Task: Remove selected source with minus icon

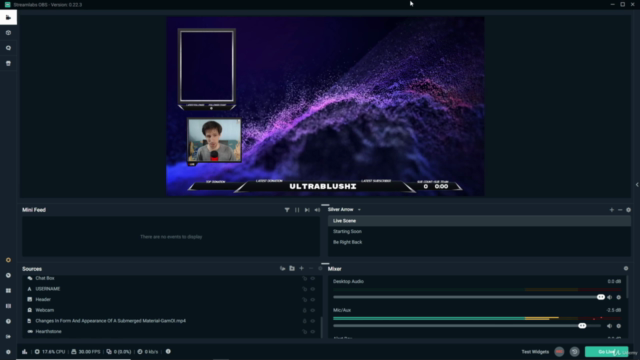Action: pyautogui.click(x=311, y=269)
